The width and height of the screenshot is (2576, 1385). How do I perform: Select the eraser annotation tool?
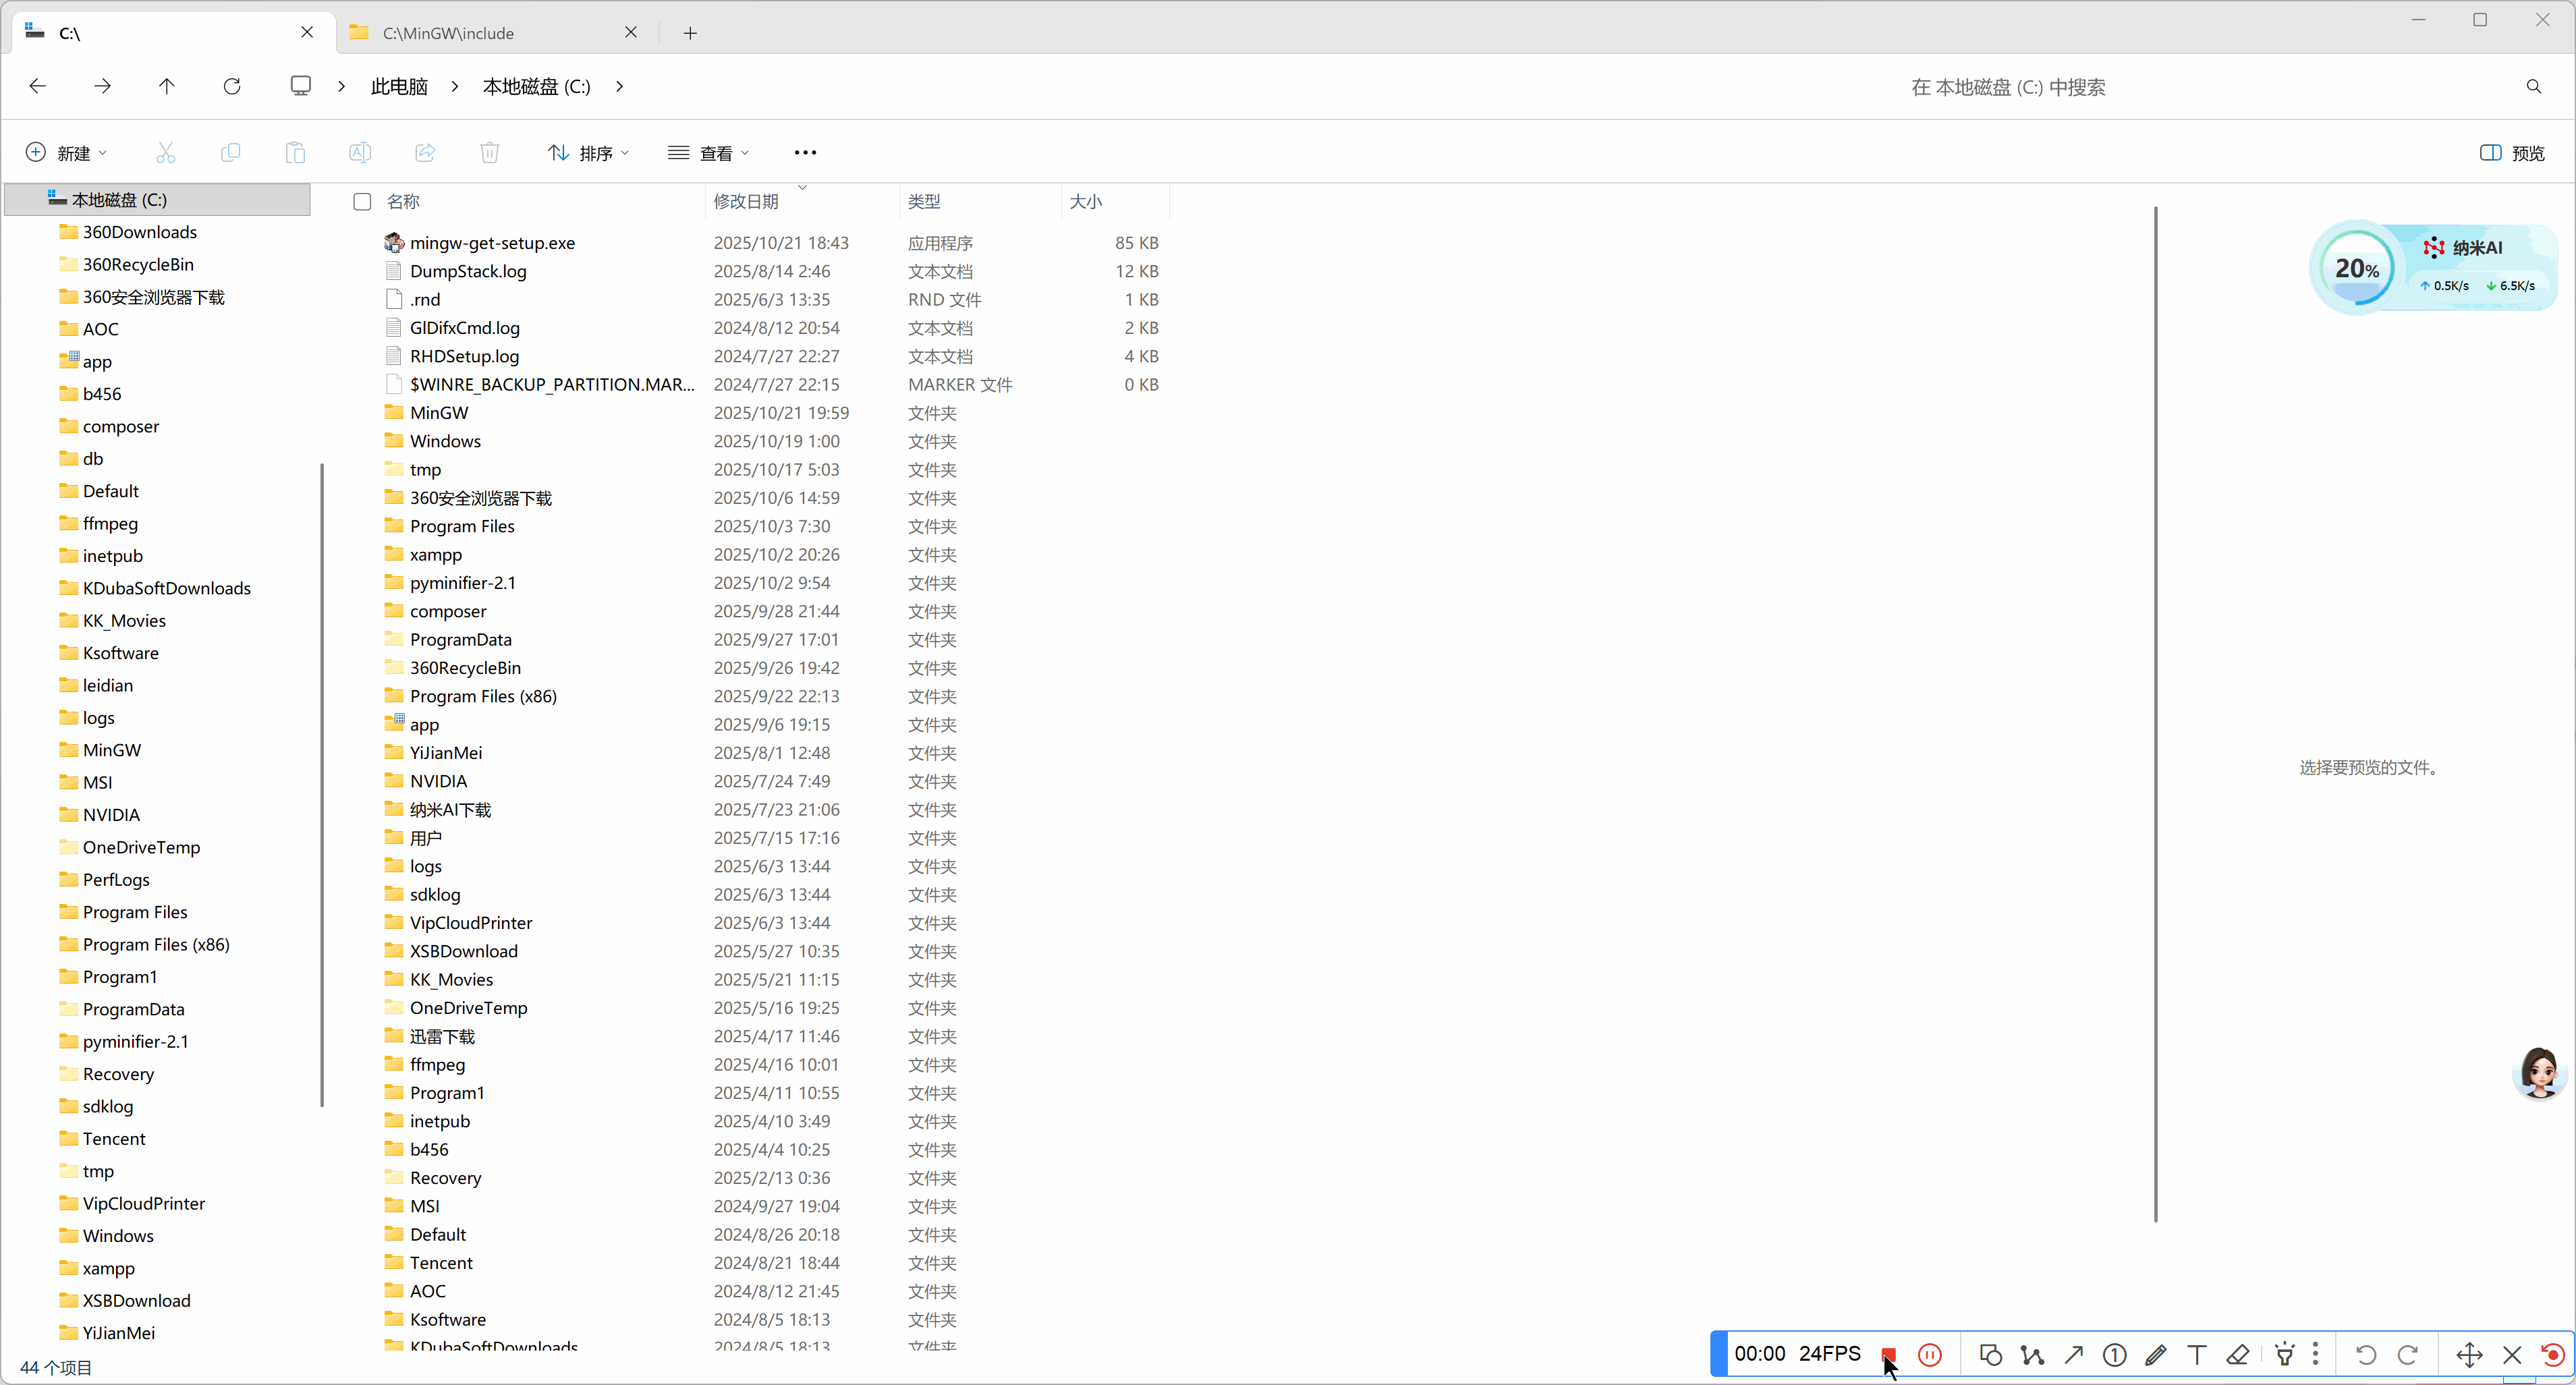point(2237,1354)
